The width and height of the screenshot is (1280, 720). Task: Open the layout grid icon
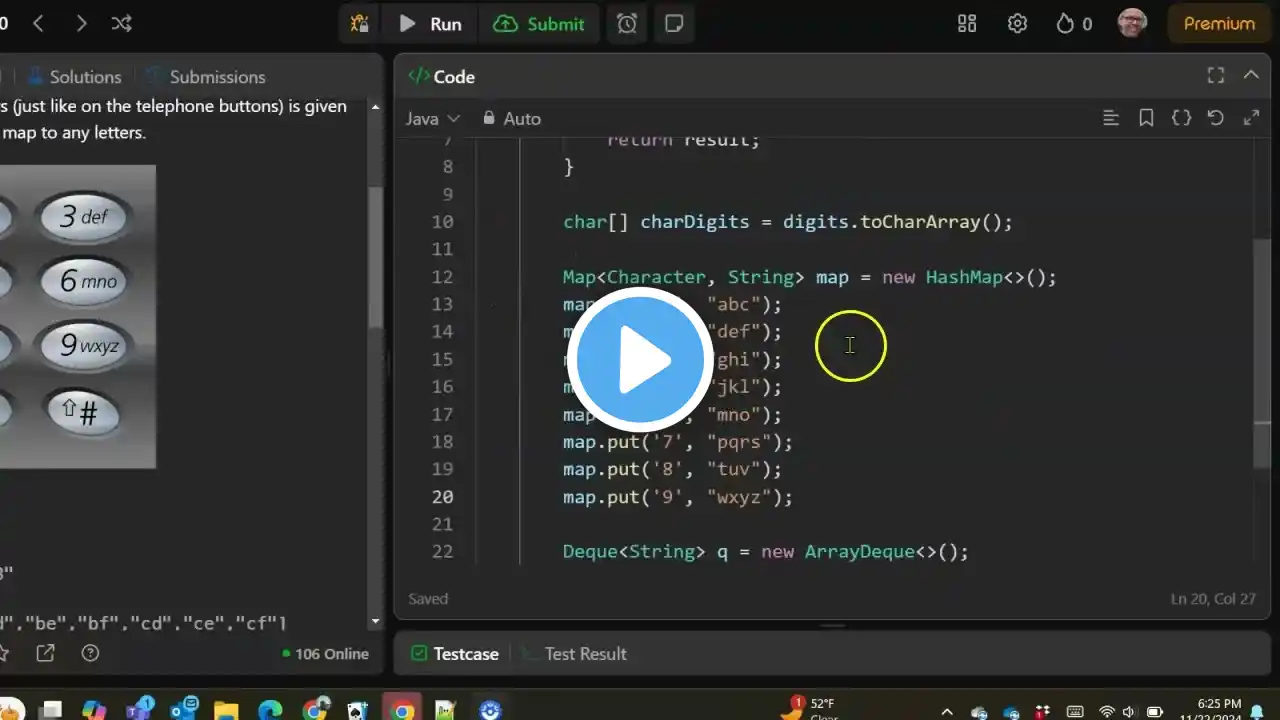pyautogui.click(x=967, y=23)
